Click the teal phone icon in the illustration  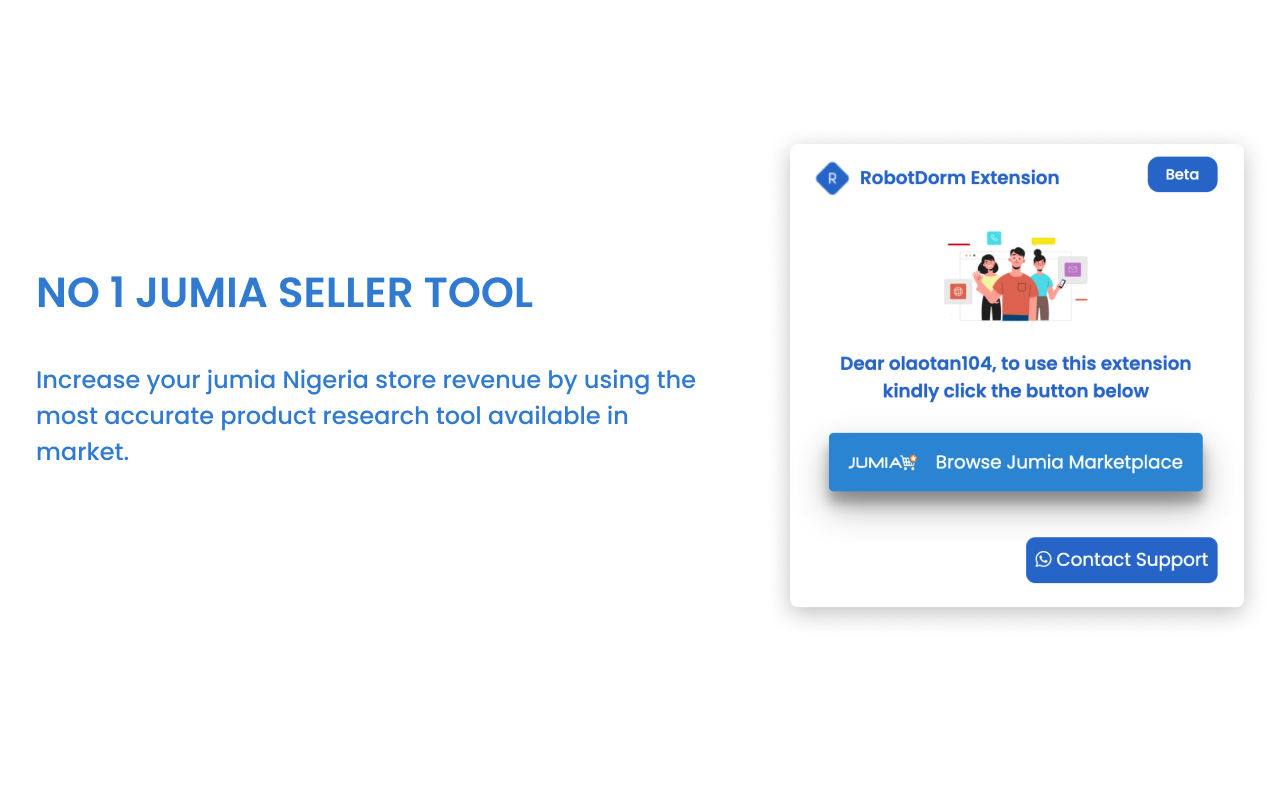pos(994,238)
